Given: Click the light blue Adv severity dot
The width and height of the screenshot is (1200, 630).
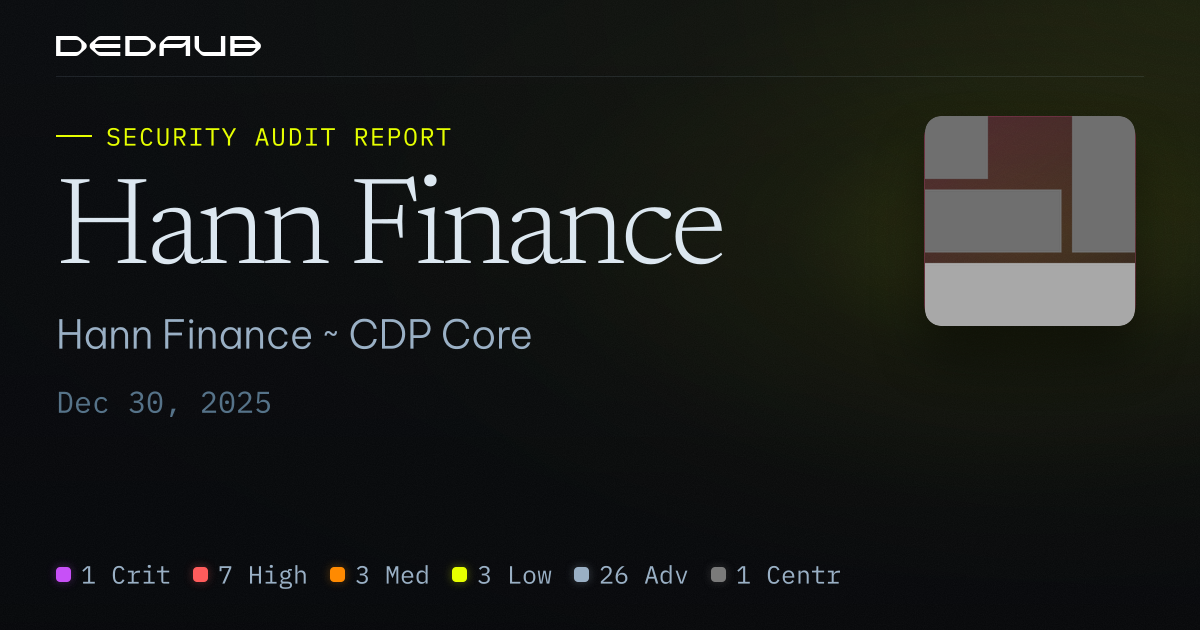Looking at the screenshot, I should click(x=581, y=575).
